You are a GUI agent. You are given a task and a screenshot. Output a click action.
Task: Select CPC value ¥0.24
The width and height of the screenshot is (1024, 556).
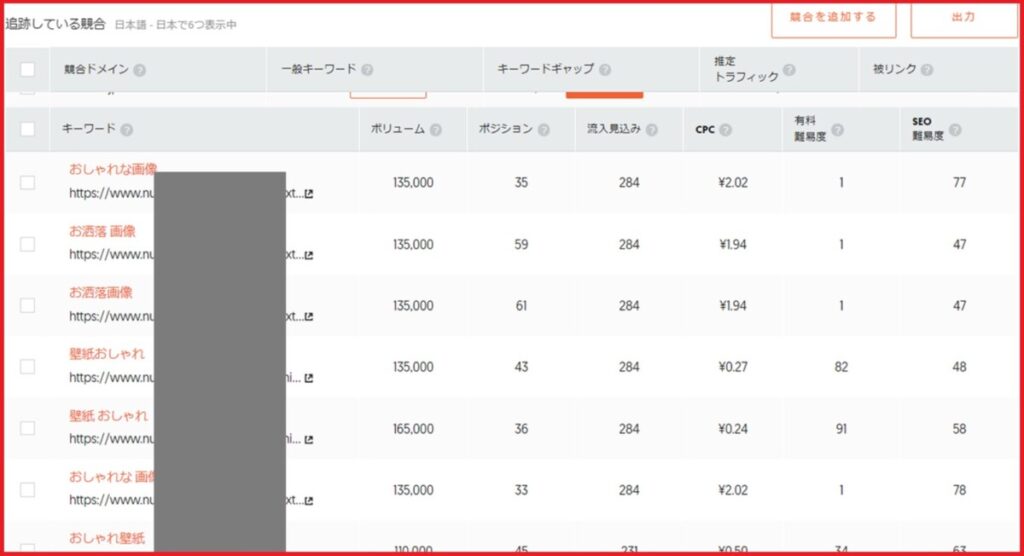[x=733, y=429]
